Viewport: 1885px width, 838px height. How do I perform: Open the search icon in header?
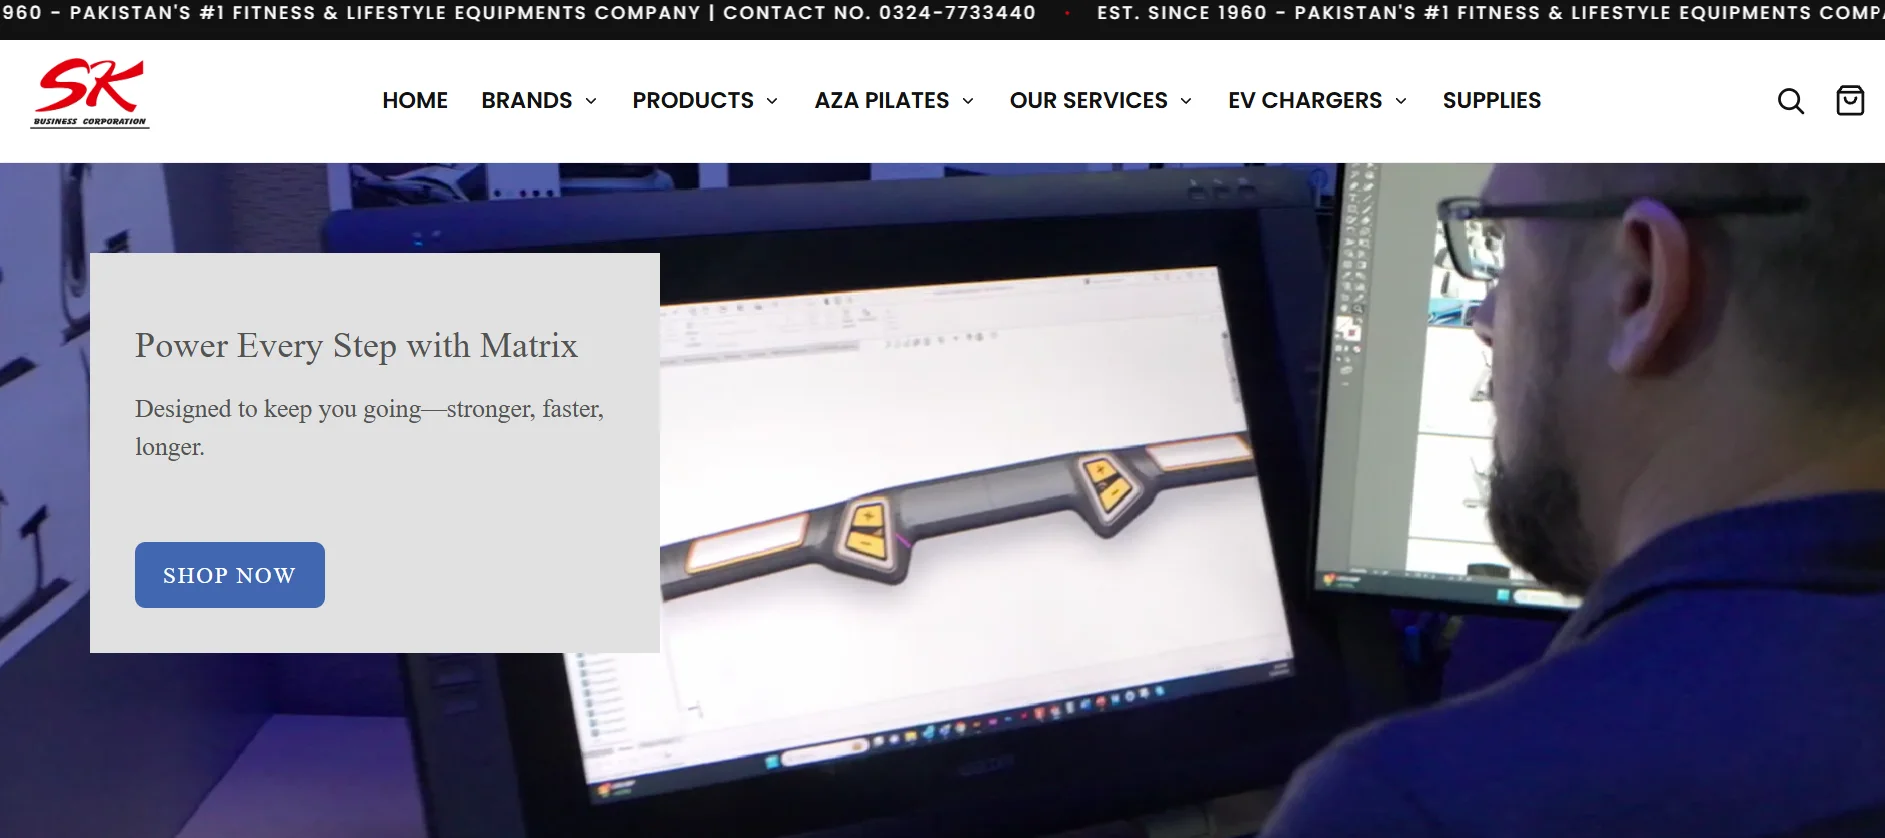1790,101
